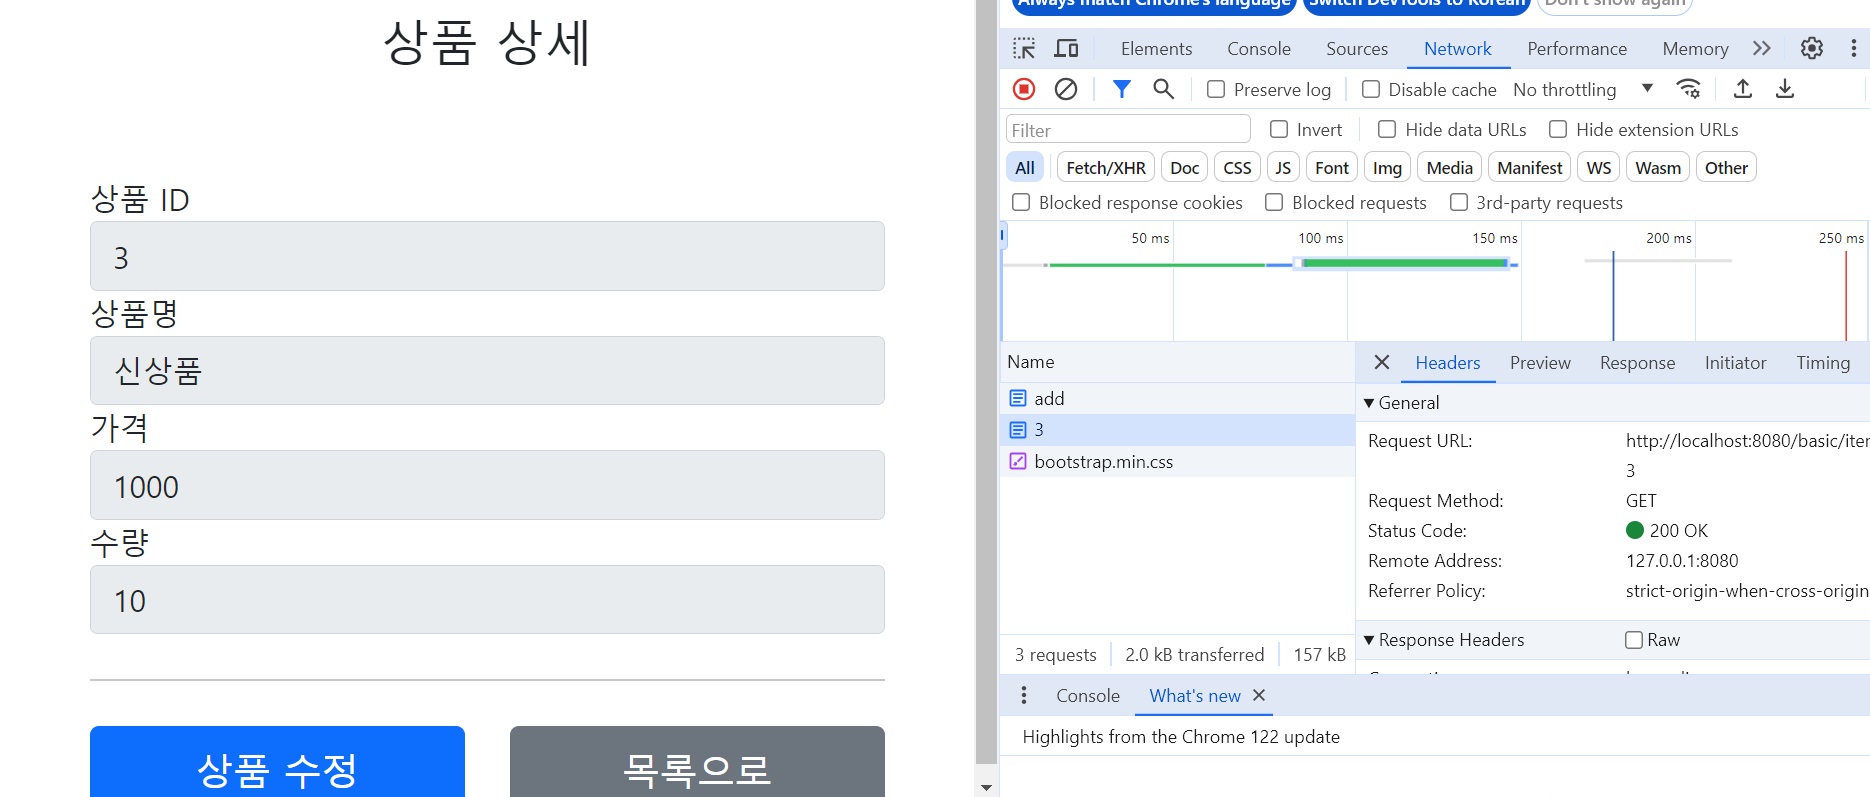Show the Response tab of request

1637,362
